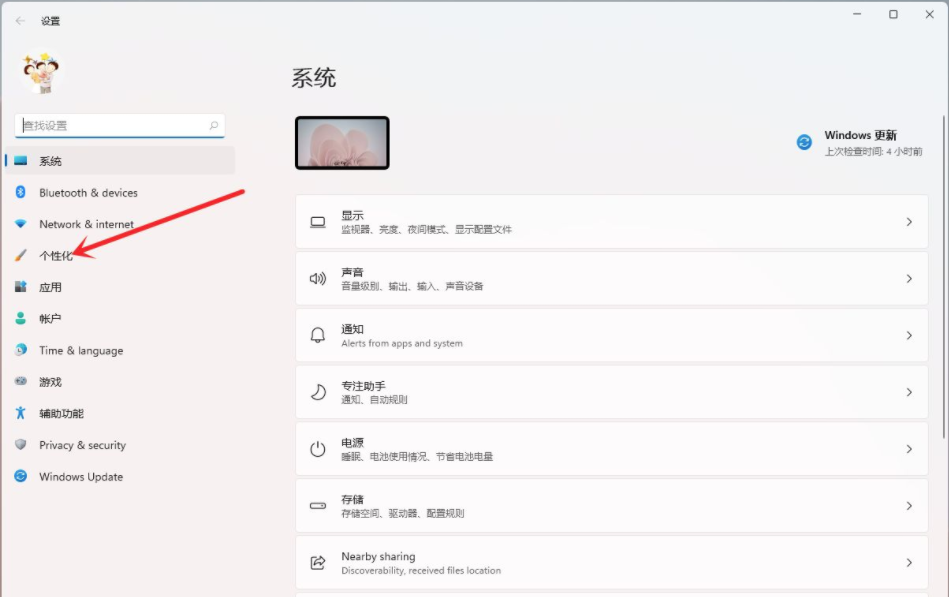The image size is (949, 597).
Task: Click the 游戏 gamepad icon in sidebar
Action: point(21,381)
